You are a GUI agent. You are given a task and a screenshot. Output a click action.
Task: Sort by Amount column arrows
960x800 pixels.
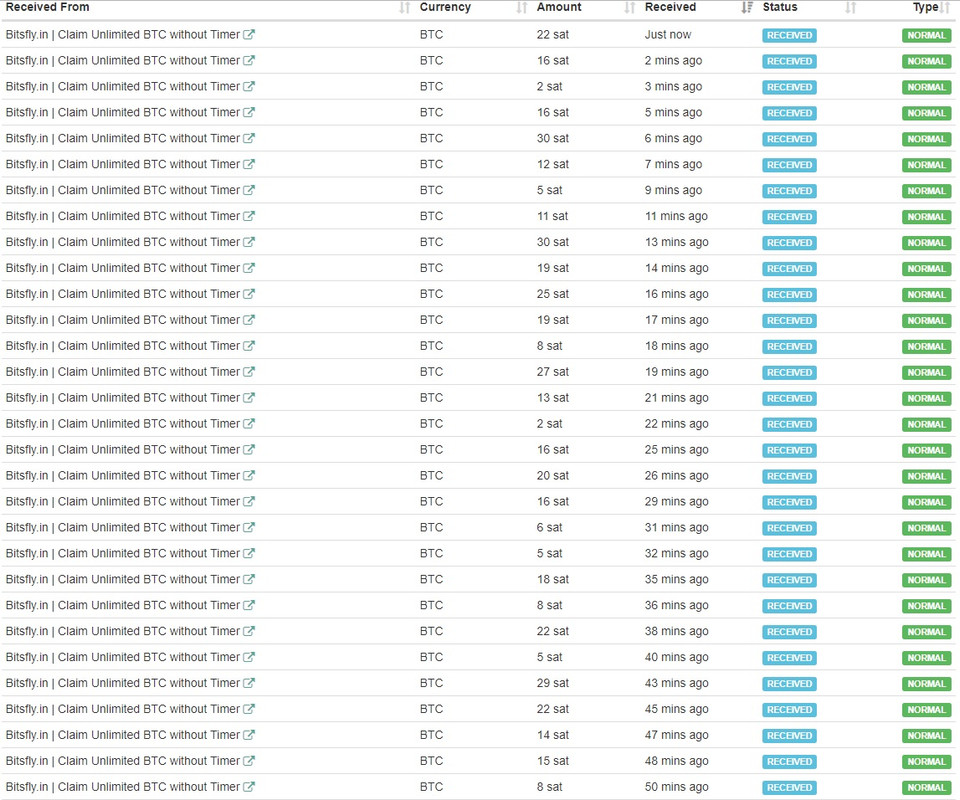629,7
